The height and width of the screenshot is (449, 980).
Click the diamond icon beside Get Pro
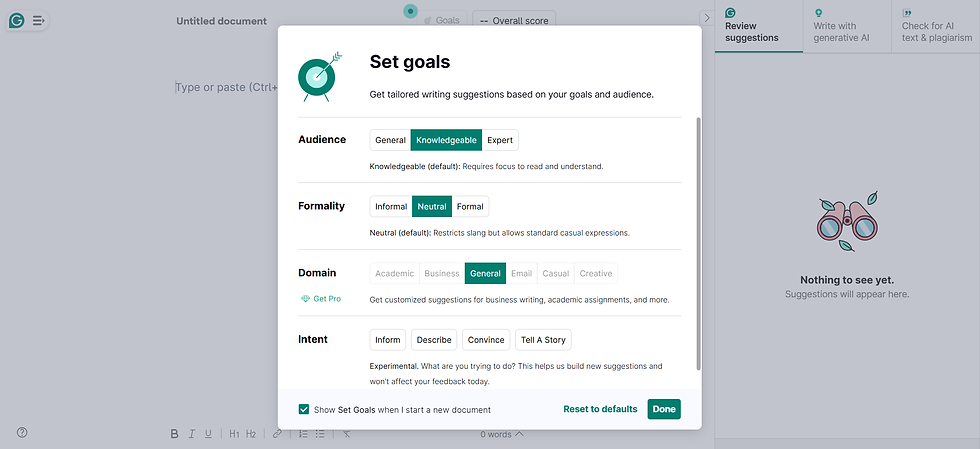coord(305,299)
